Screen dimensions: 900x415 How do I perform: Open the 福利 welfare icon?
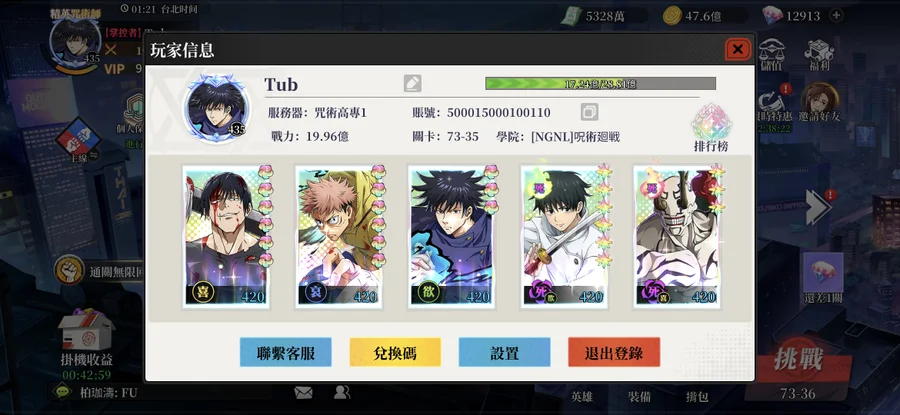819,55
